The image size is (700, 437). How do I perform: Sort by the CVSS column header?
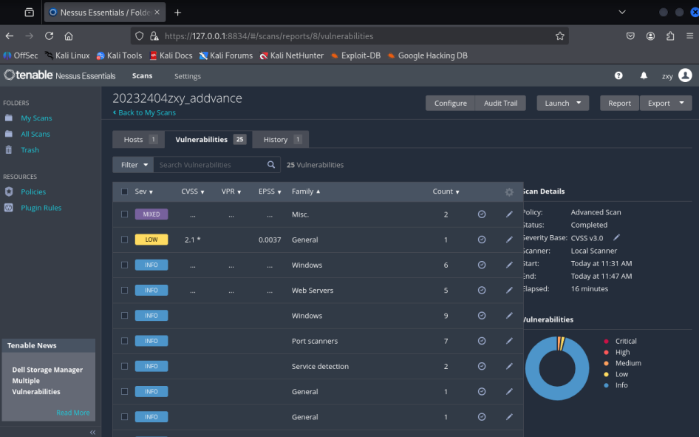tap(192, 191)
